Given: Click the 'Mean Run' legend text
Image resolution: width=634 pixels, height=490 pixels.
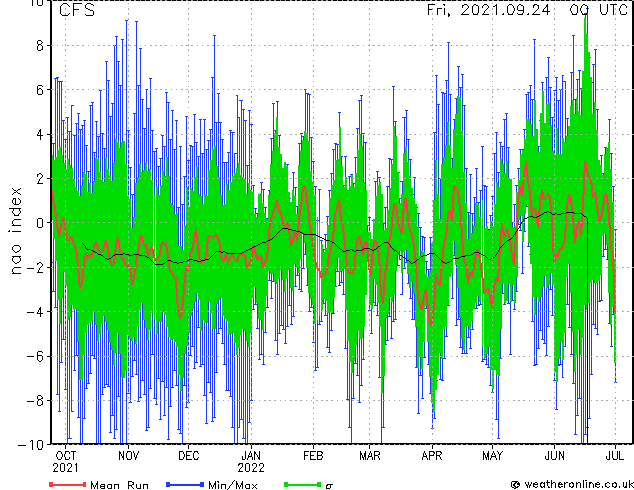Looking at the screenshot, I should [x=119, y=485].
